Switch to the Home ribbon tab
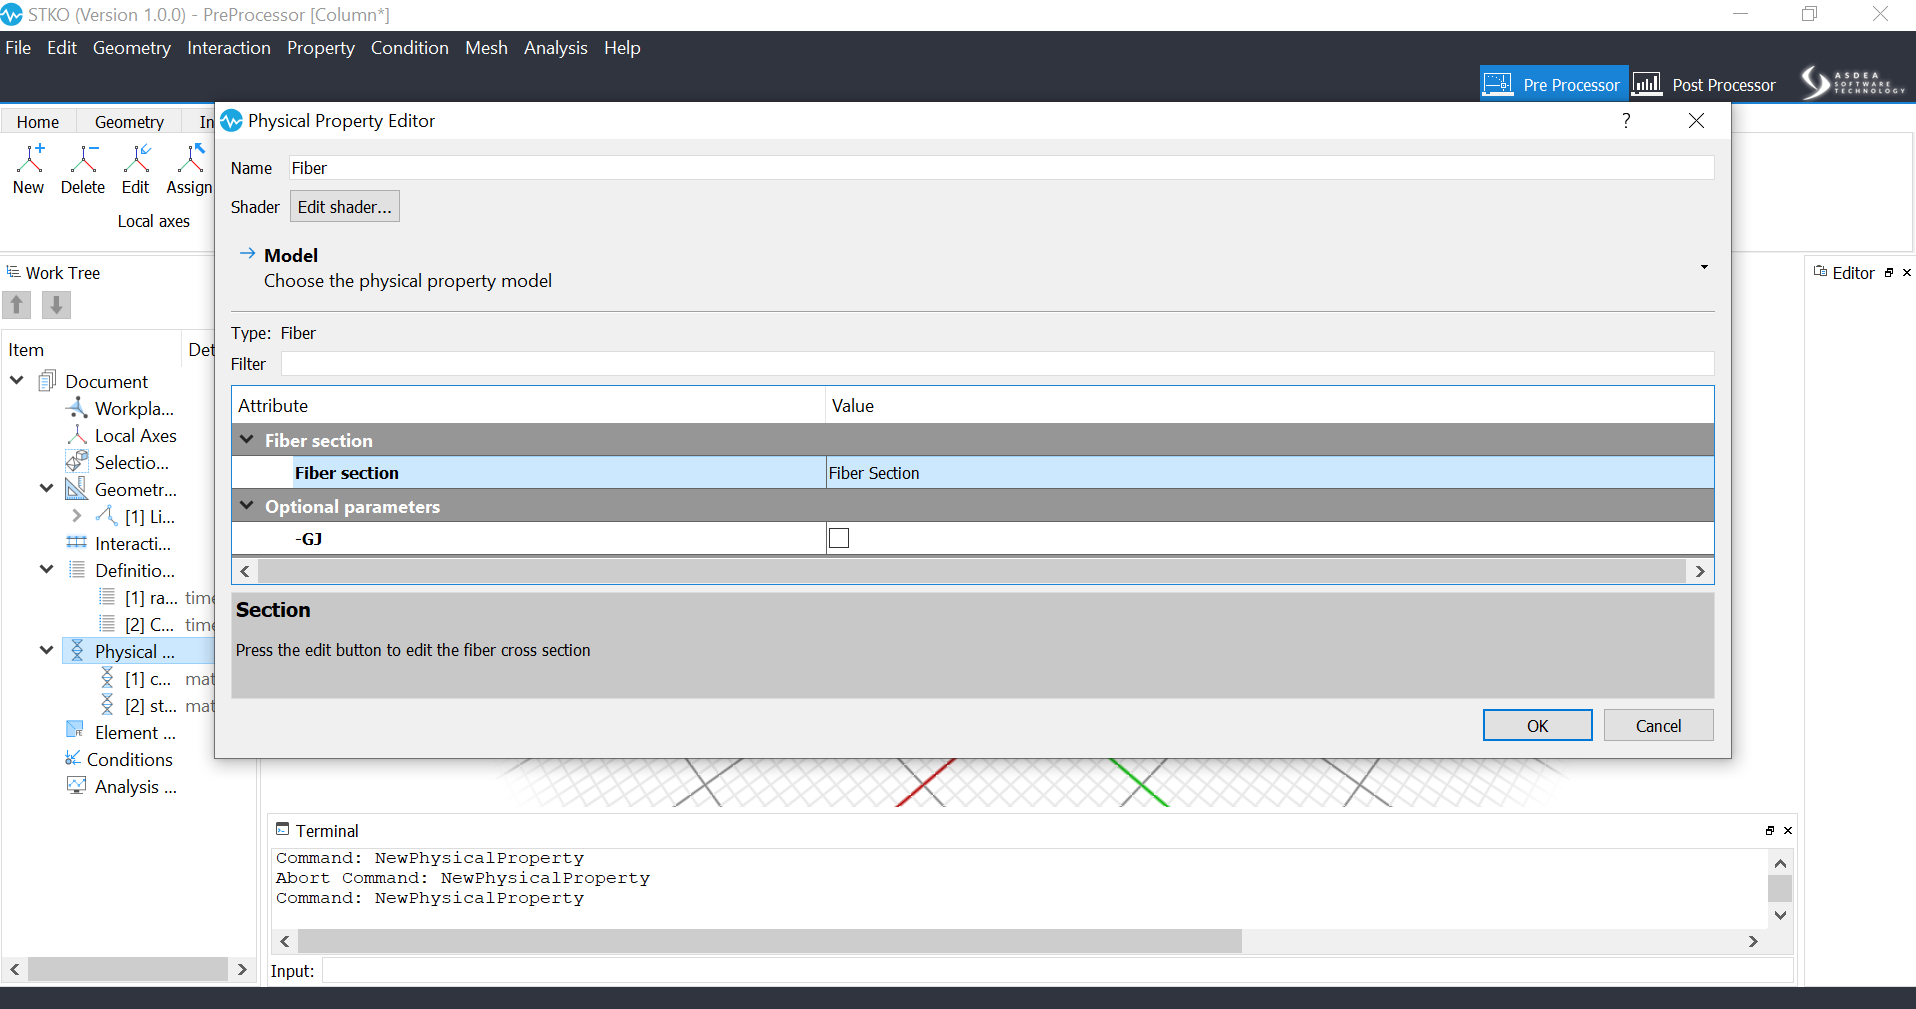 (x=38, y=122)
